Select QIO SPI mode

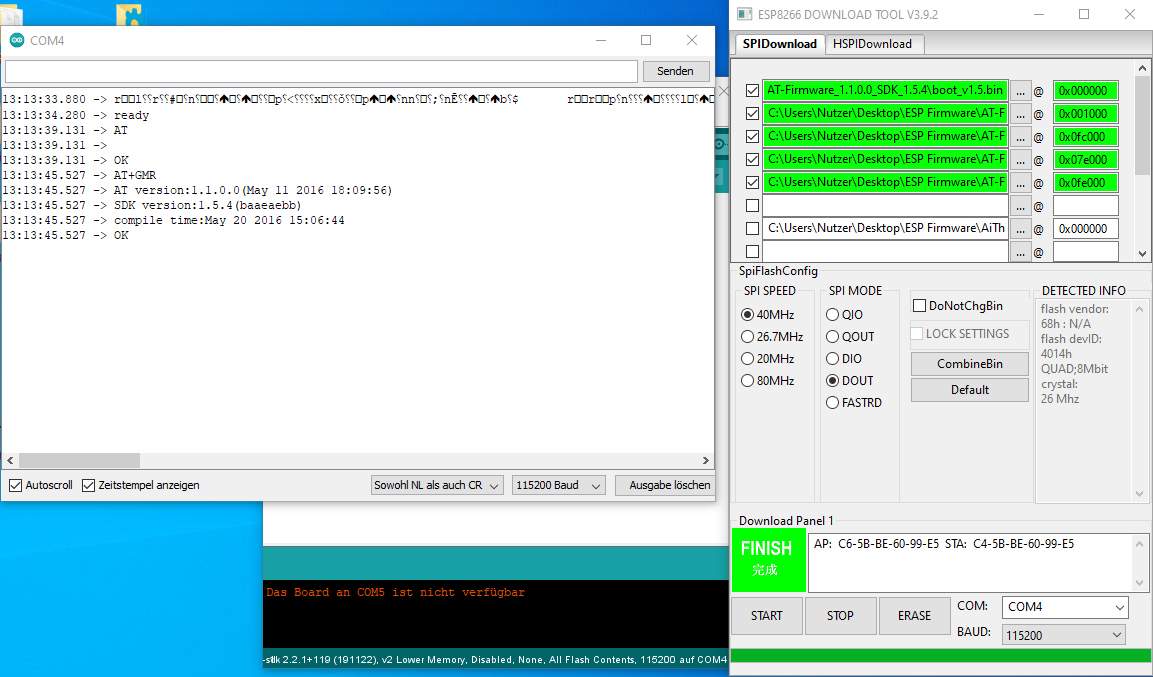(x=832, y=315)
